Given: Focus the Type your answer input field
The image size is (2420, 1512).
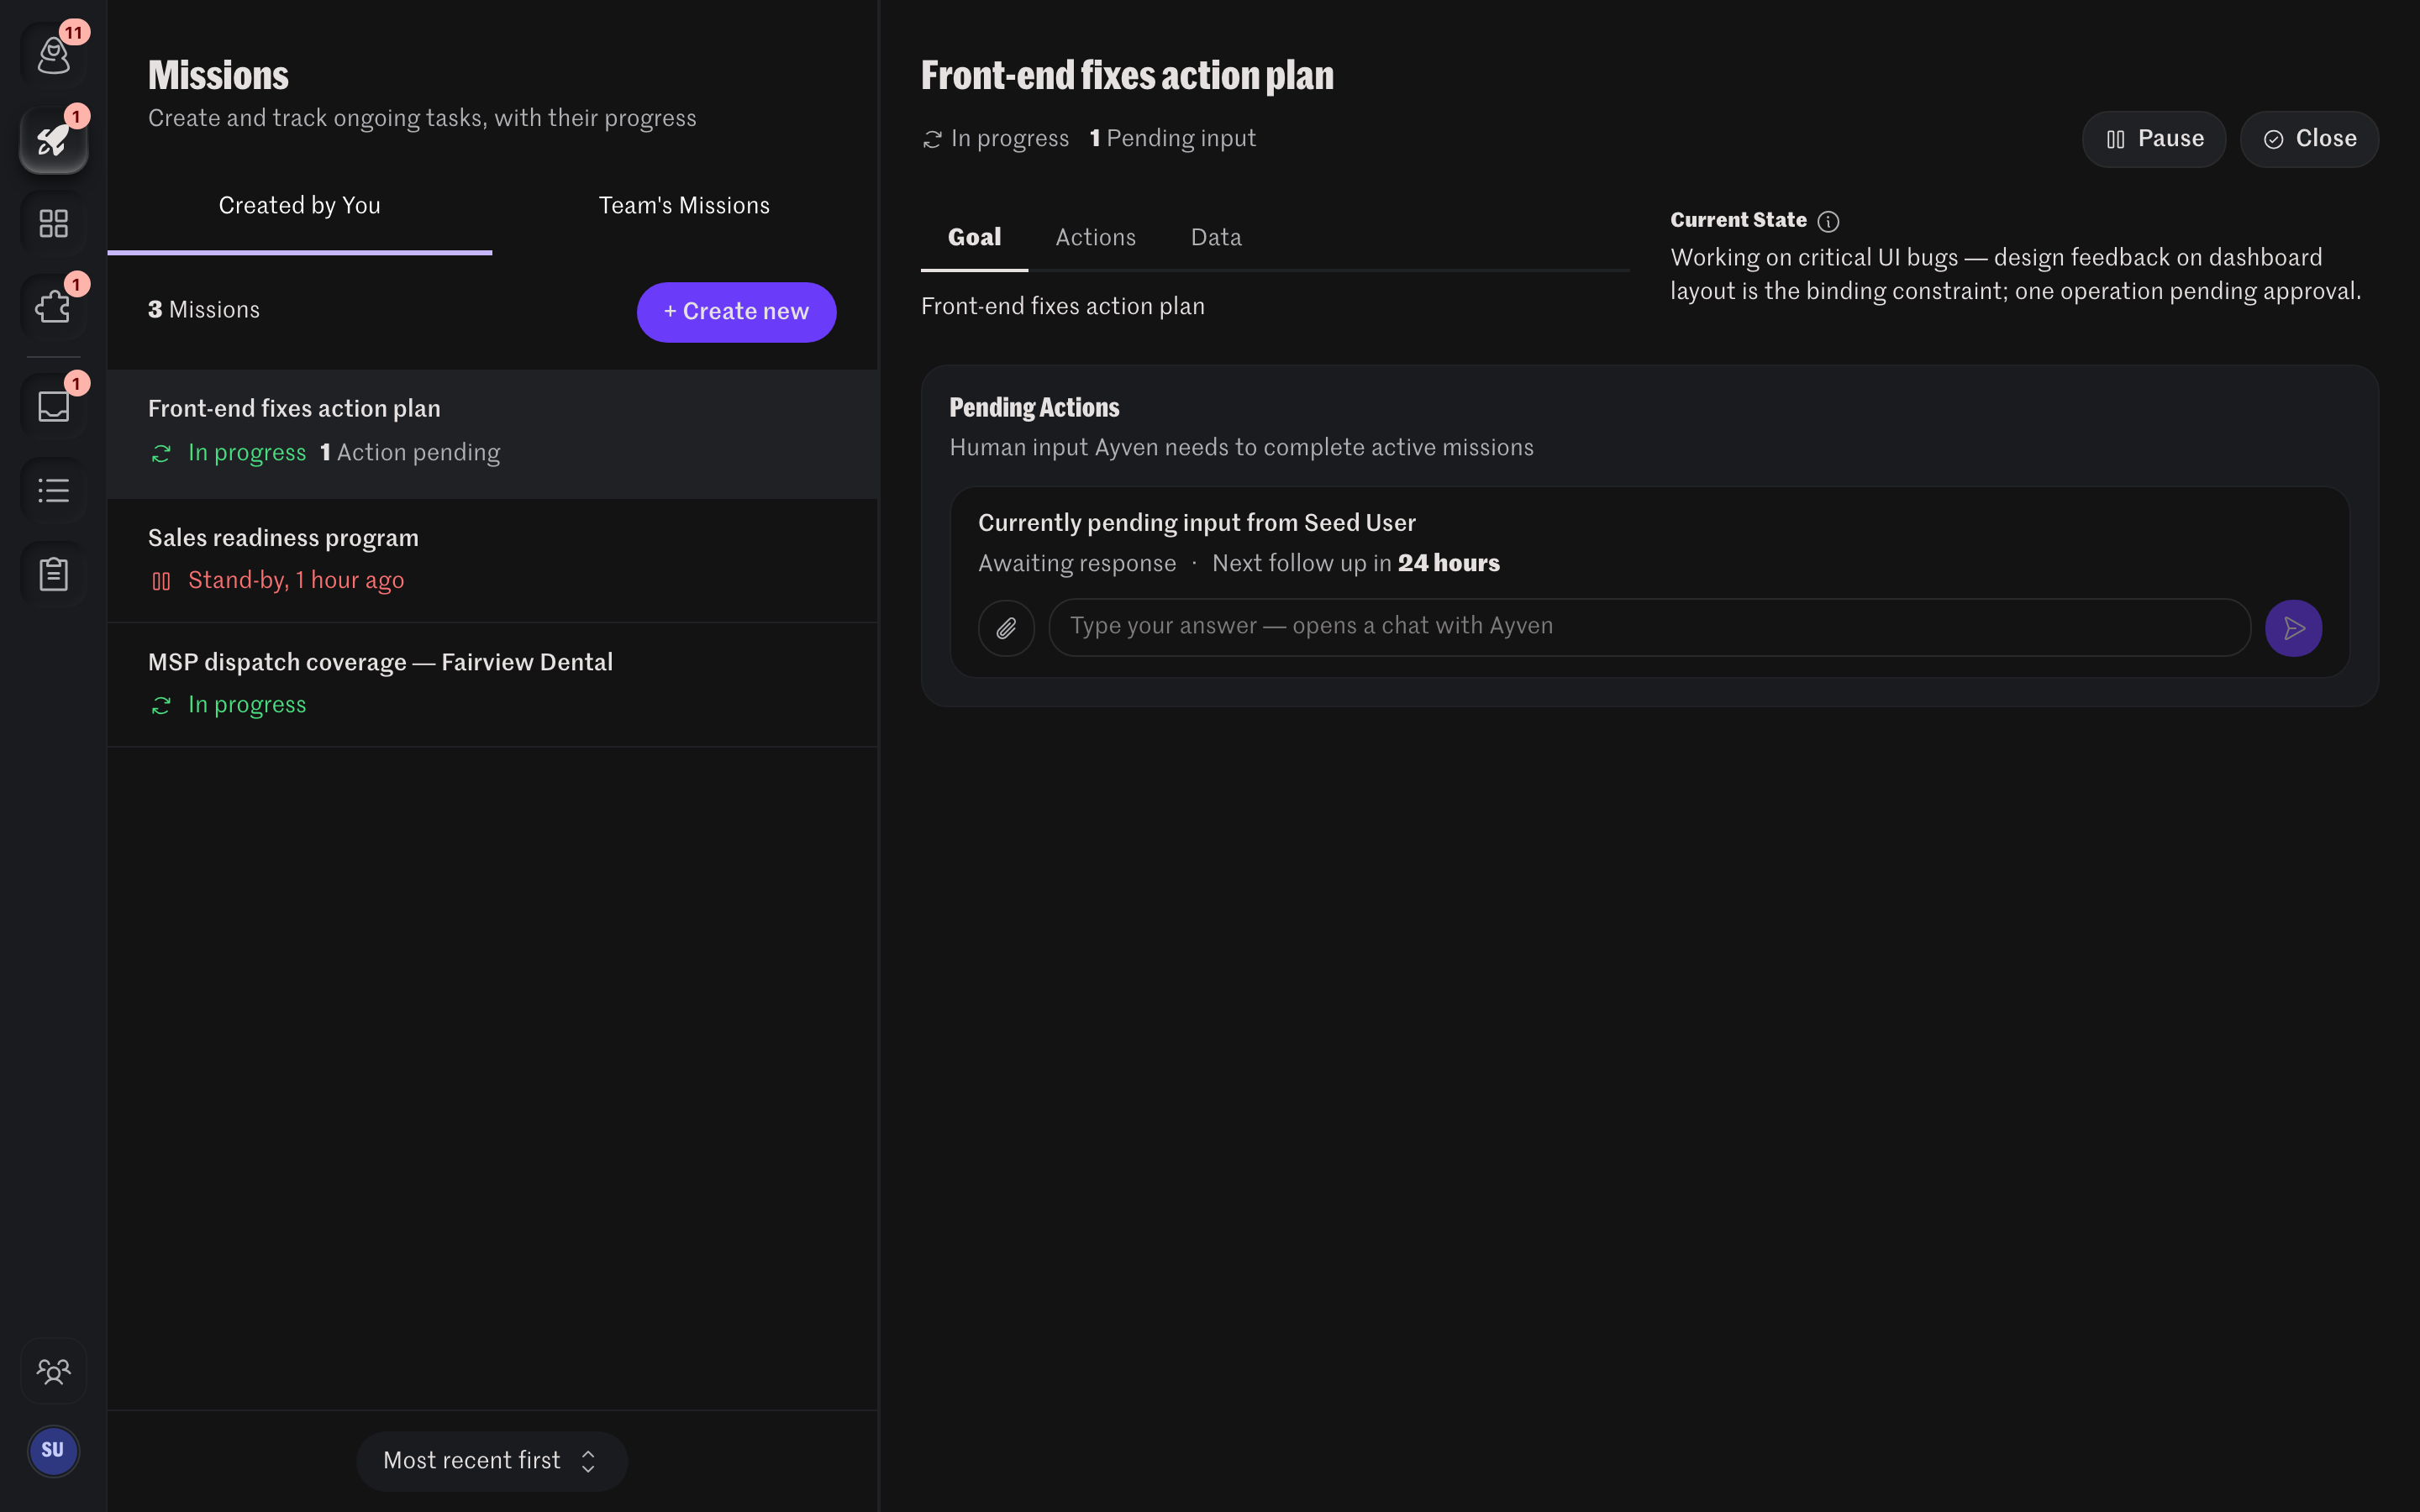Looking at the screenshot, I should click(1649, 627).
